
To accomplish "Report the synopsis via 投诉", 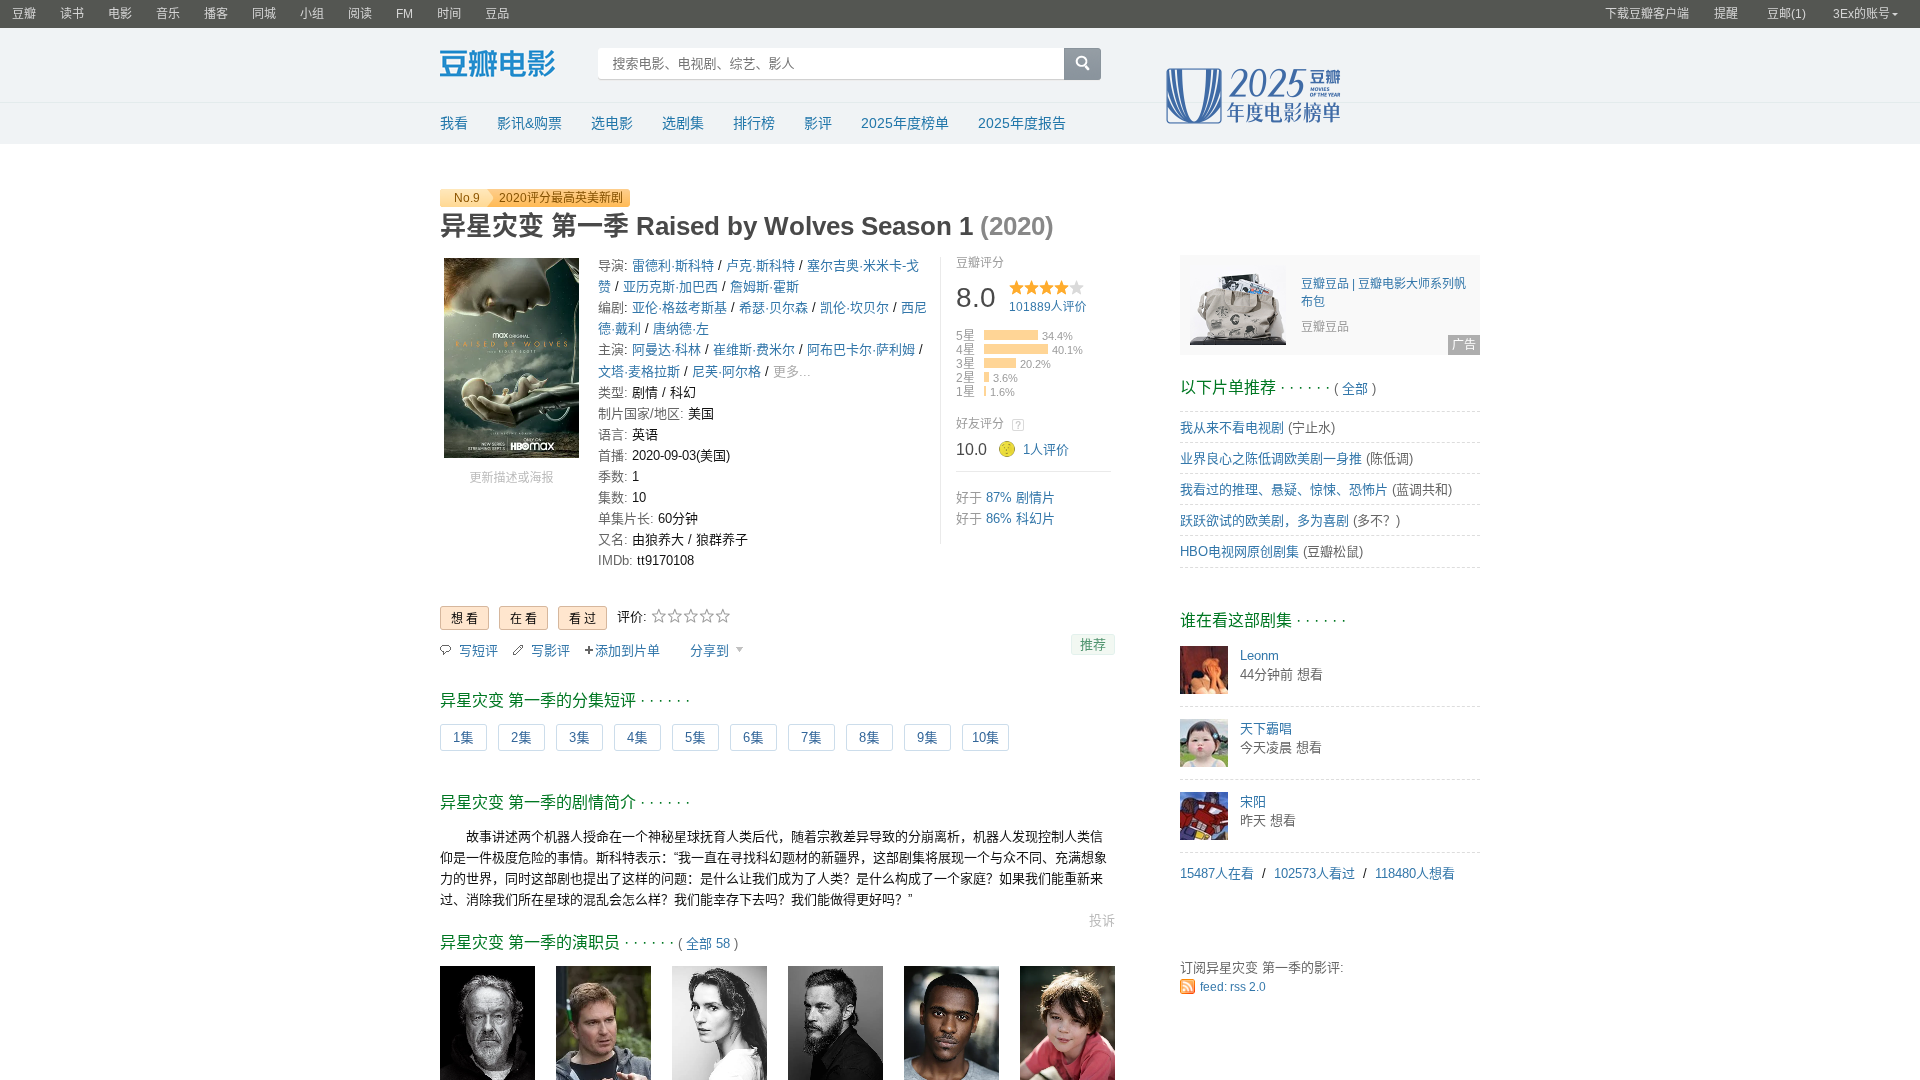I will pyautogui.click(x=1102, y=921).
